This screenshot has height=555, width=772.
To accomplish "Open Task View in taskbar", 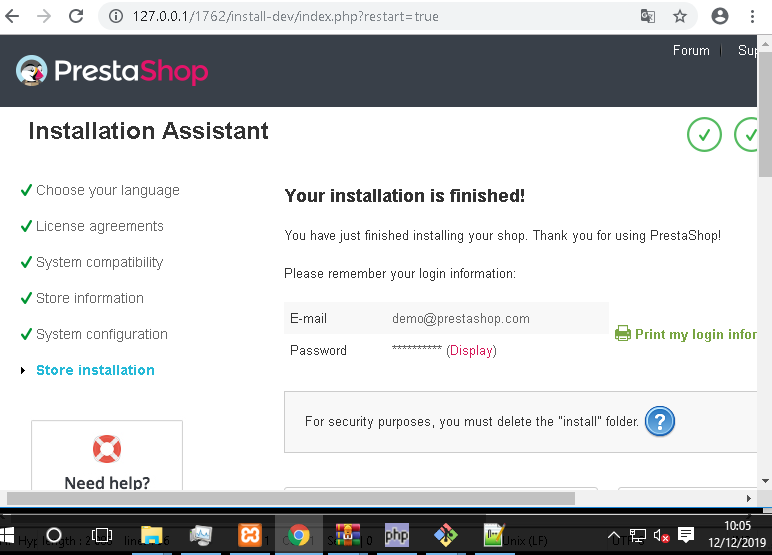I will [102, 535].
